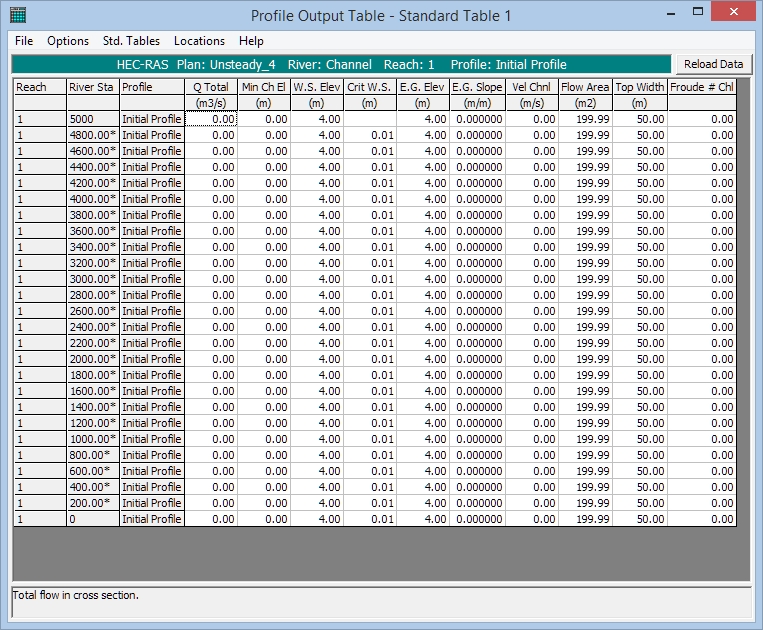Click Crit W.S. 0.01 in station 4800.00* row
763x630 pixels.
370,135
